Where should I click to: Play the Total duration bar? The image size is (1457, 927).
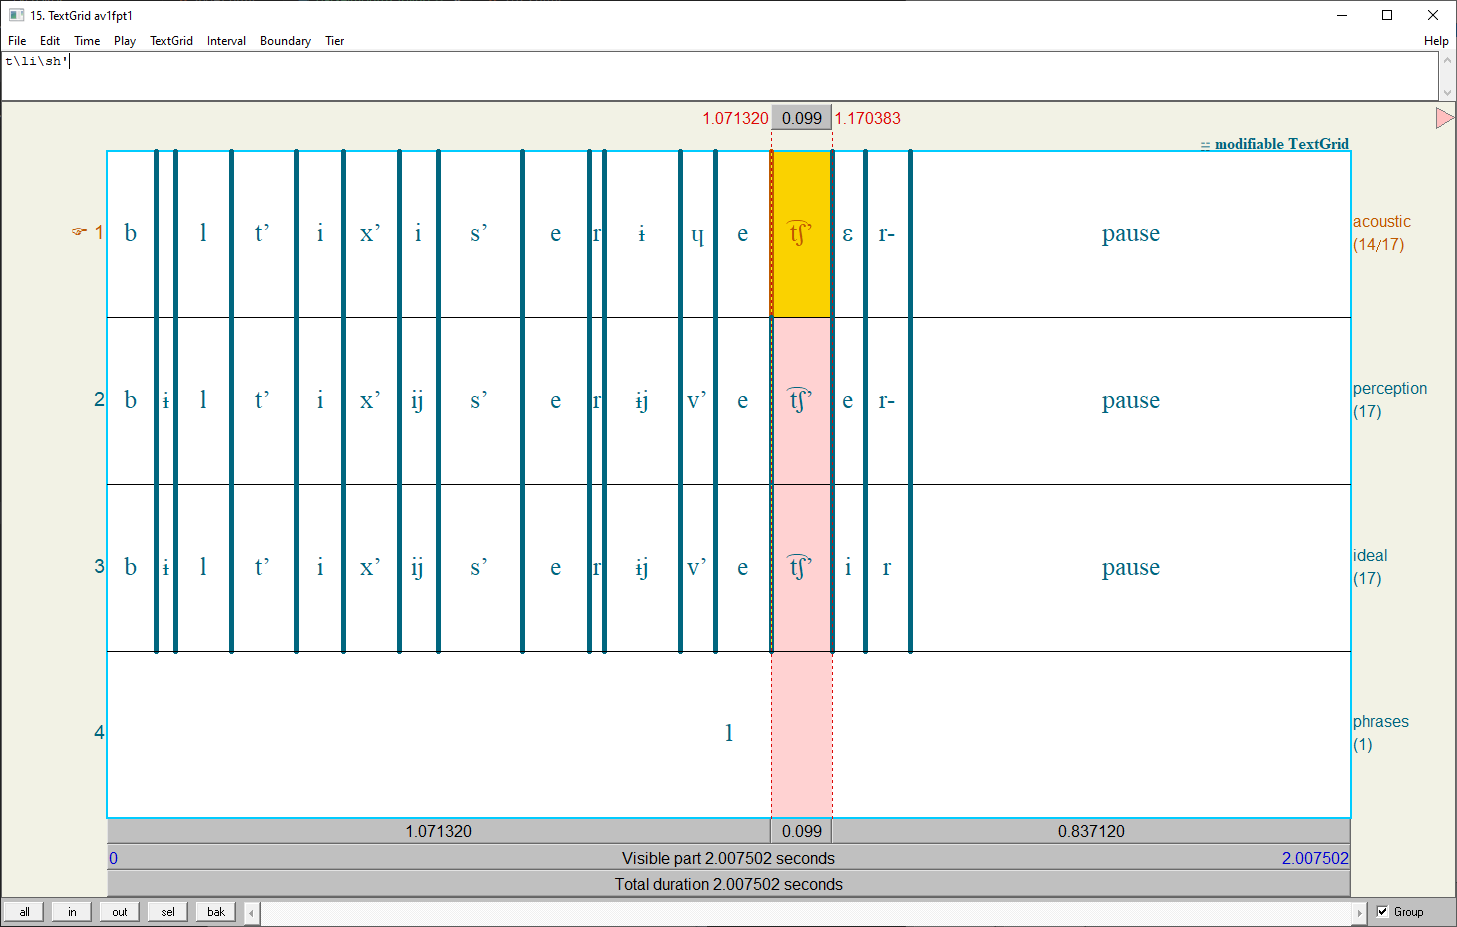click(x=728, y=884)
